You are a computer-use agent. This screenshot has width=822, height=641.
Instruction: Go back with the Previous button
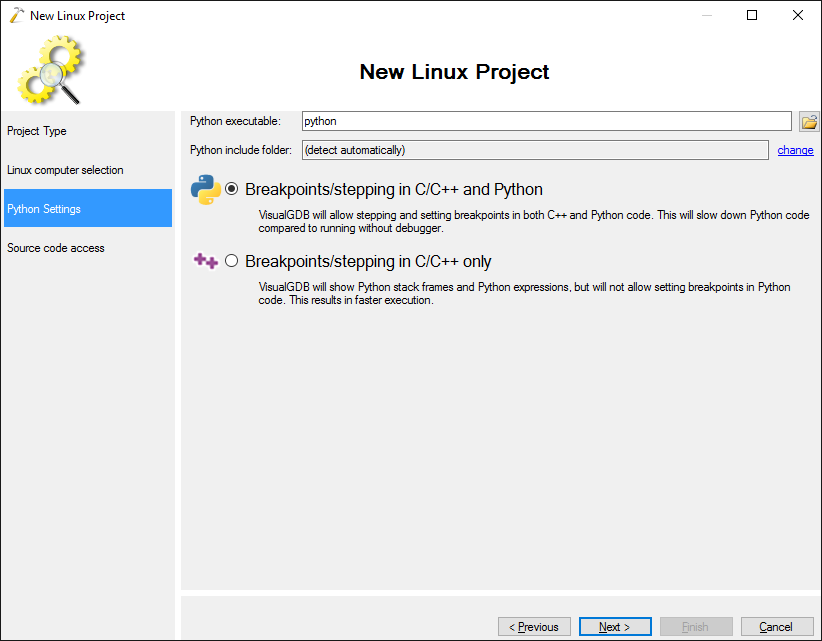point(534,626)
